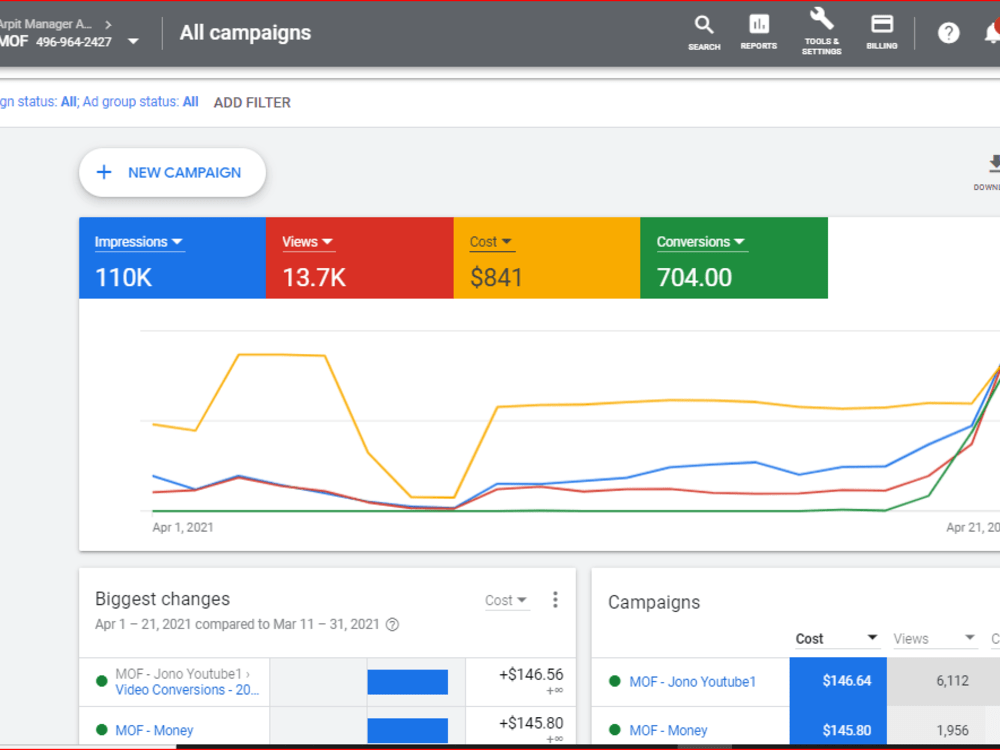Click Arpit Manager account breadcrumb
This screenshot has height=750, width=1000.
tap(46, 24)
